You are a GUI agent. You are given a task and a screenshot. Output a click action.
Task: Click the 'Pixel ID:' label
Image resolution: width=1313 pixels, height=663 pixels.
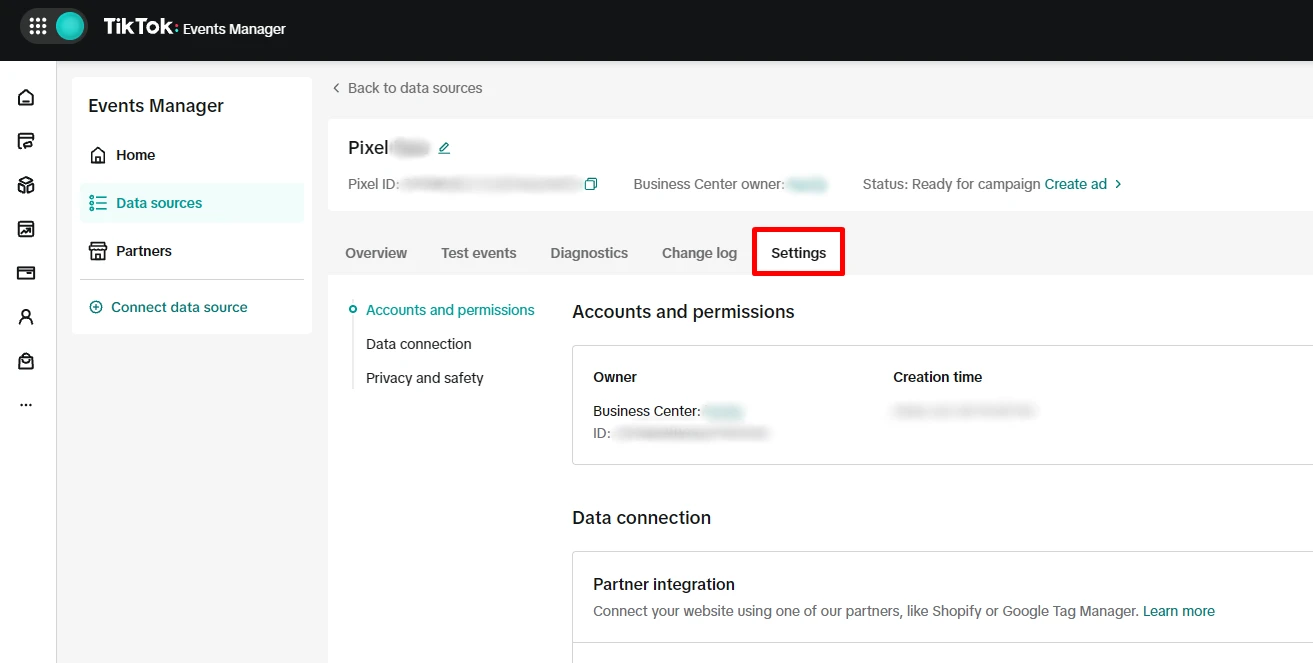tap(374, 184)
